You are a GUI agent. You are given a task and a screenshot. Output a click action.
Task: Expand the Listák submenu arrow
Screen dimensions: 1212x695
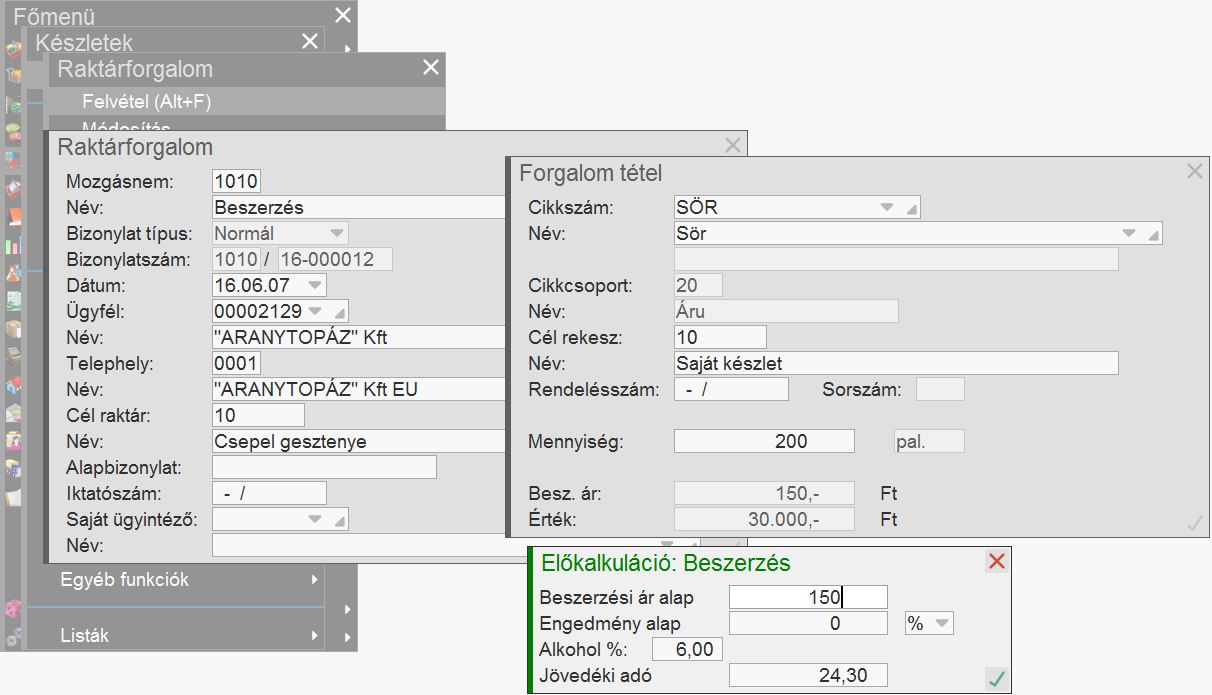tap(315, 636)
